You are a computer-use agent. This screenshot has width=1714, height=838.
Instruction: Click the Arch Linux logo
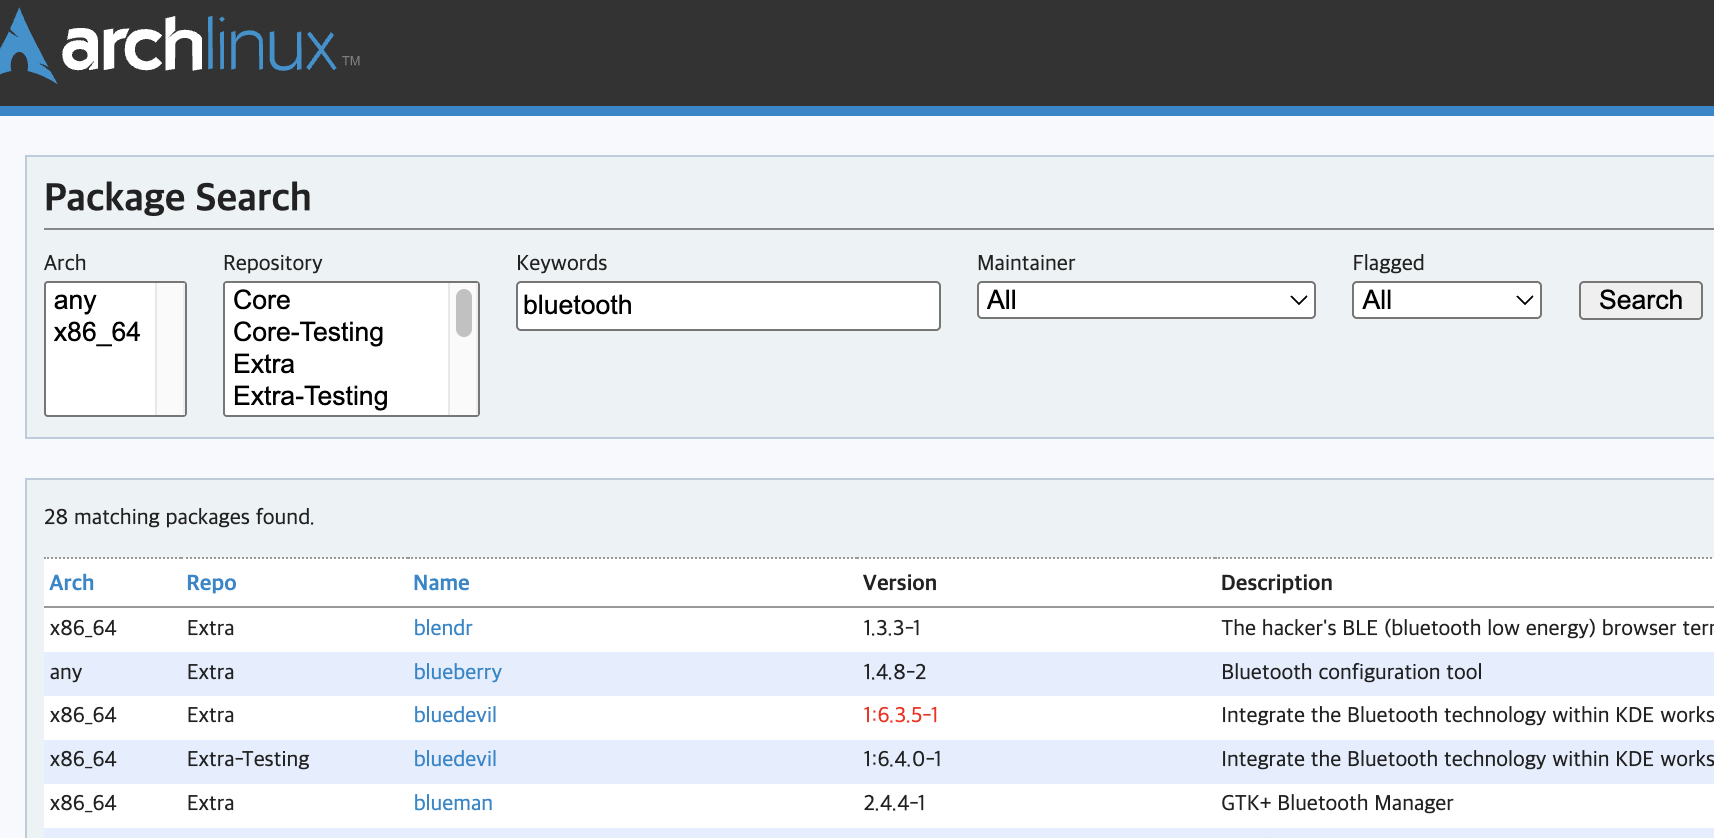click(180, 46)
